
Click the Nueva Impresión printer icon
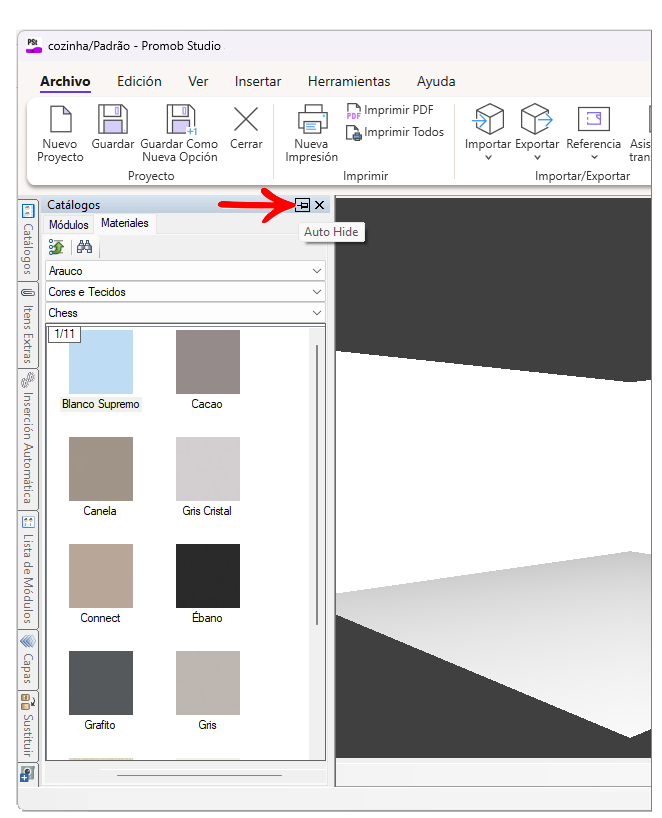(x=312, y=118)
